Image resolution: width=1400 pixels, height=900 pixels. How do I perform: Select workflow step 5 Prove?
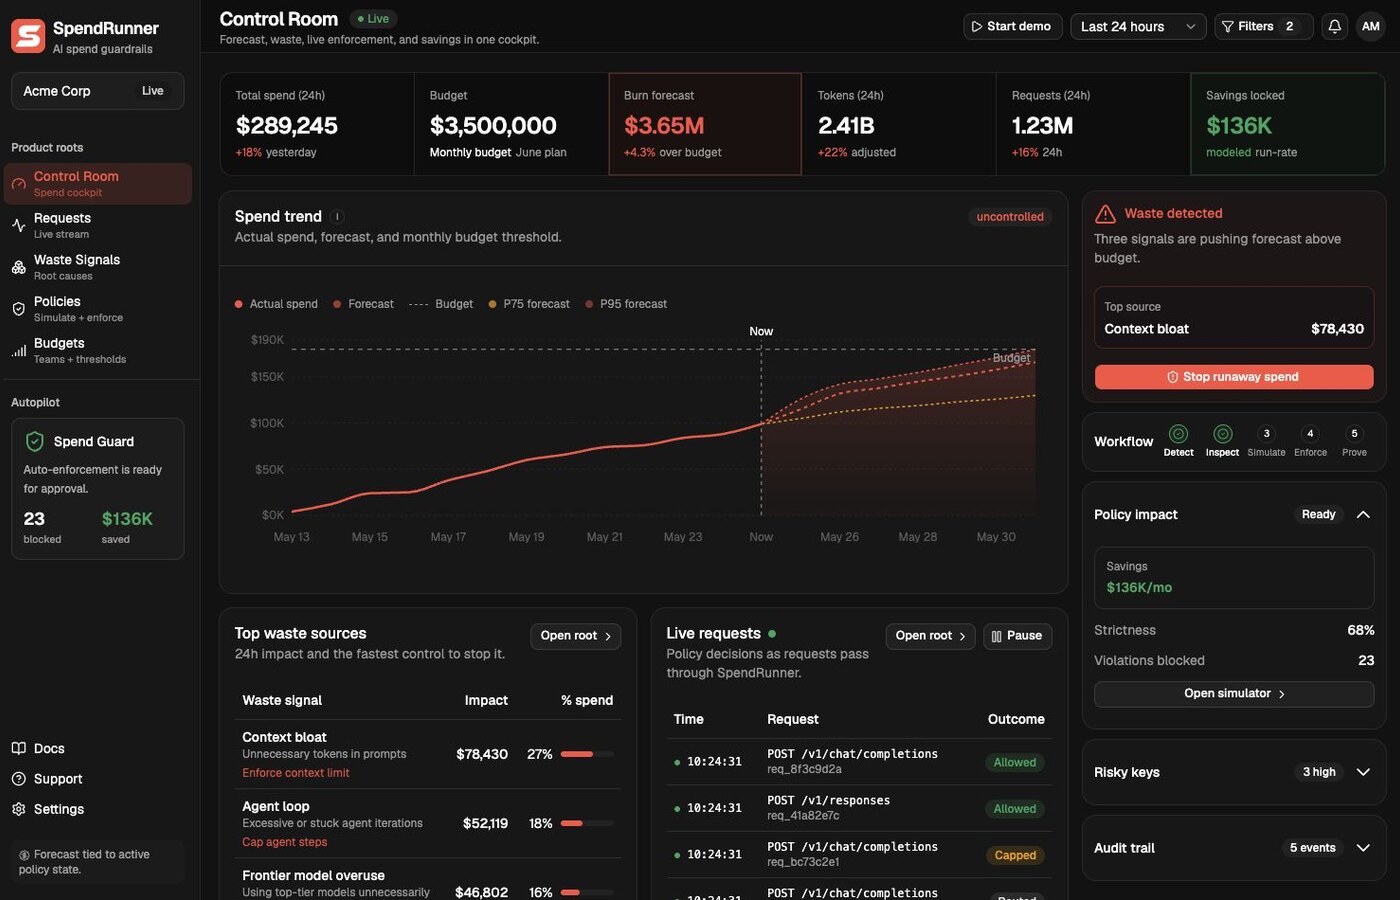tap(1354, 434)
